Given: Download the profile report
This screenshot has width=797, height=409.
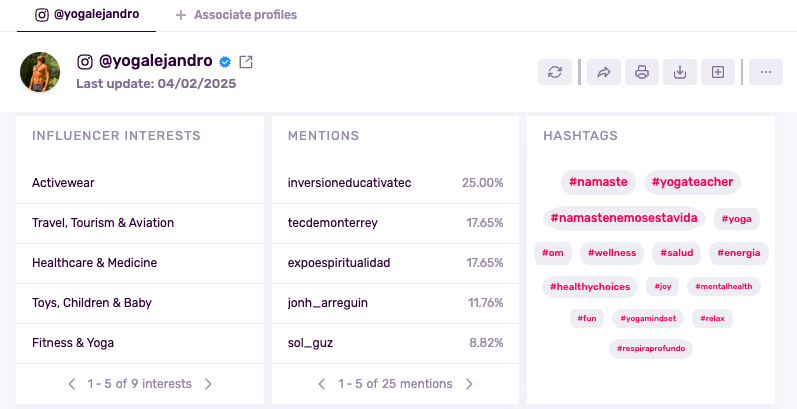Looking at the screenshot, I should [680, 72].
